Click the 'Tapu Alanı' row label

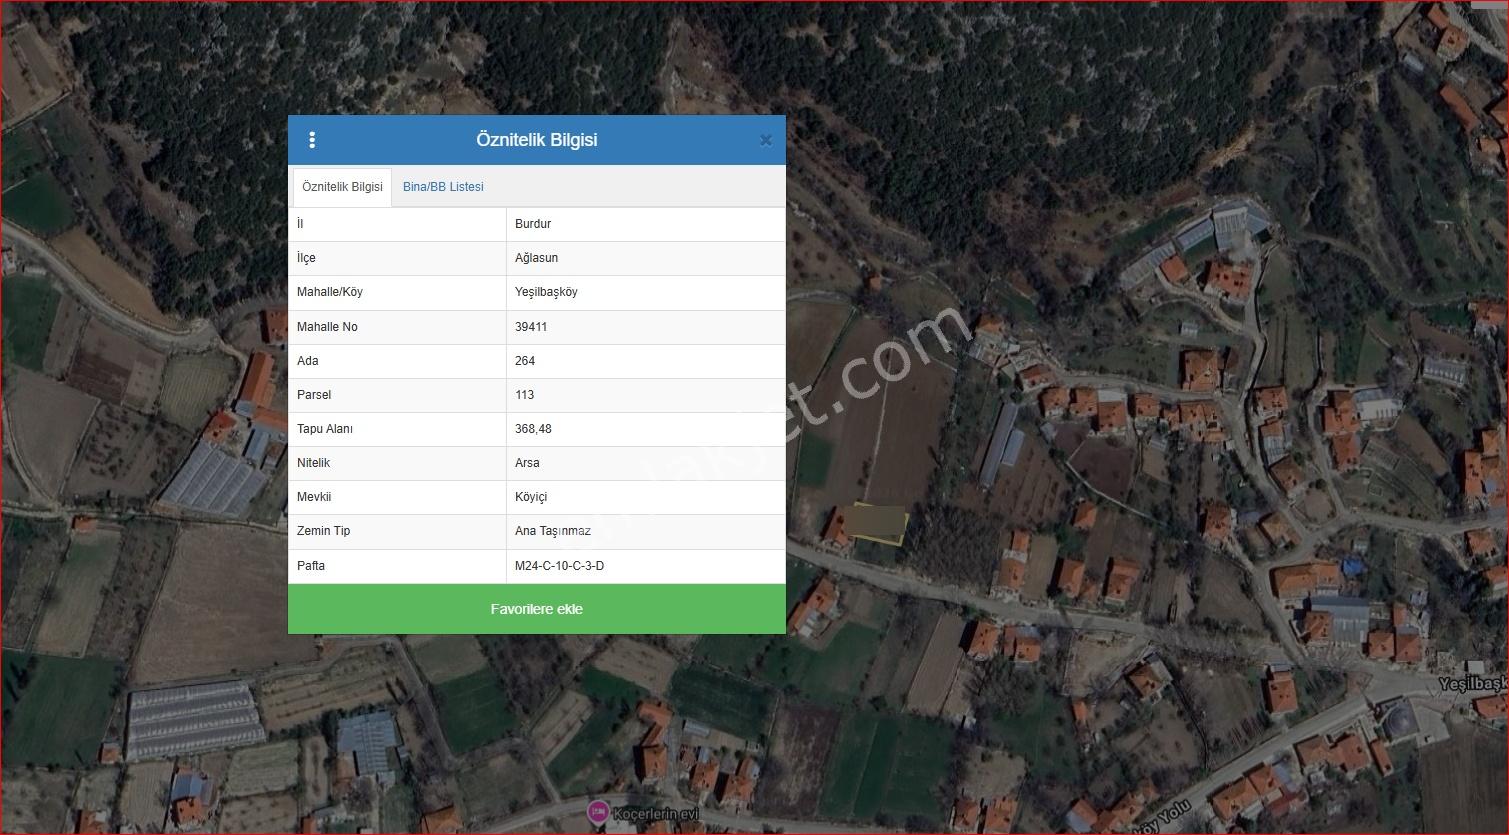tap(325, 429)
